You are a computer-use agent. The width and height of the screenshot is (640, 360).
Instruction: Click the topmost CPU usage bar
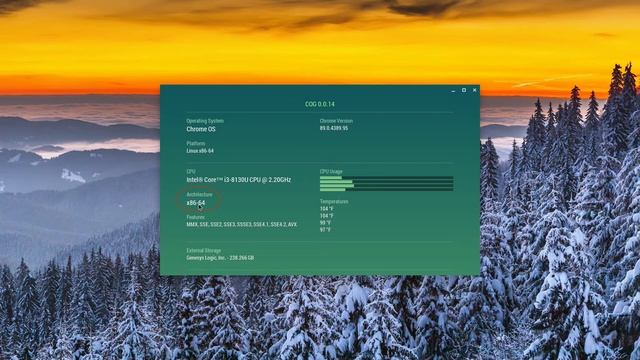coord(387,178)
